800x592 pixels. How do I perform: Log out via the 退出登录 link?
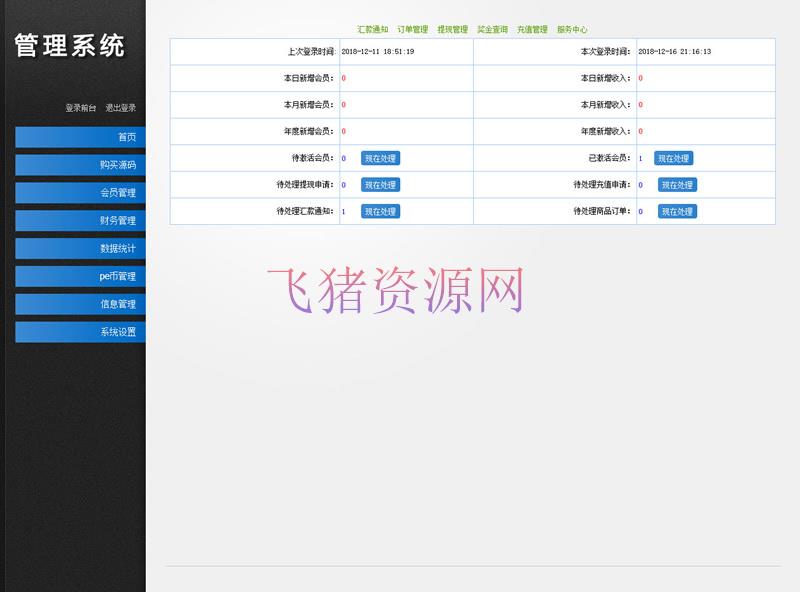pos(120,108)
